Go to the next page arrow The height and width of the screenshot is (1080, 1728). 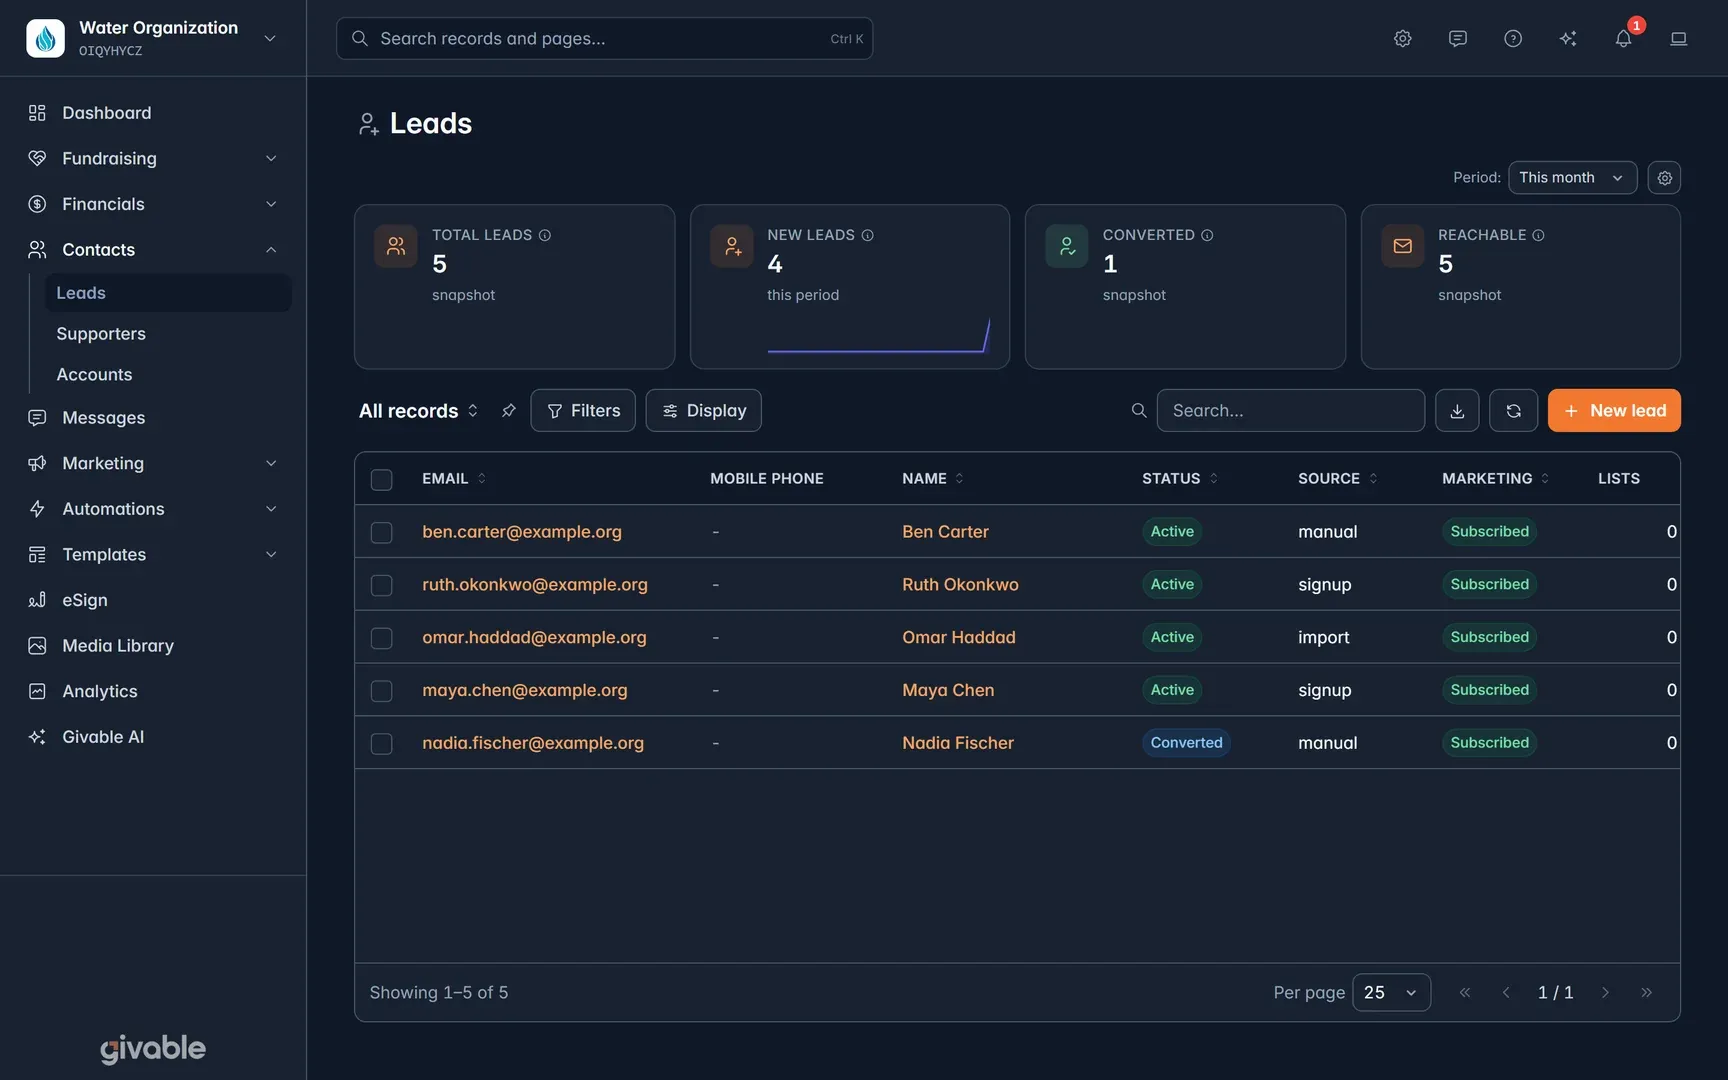coord(1605,992)
